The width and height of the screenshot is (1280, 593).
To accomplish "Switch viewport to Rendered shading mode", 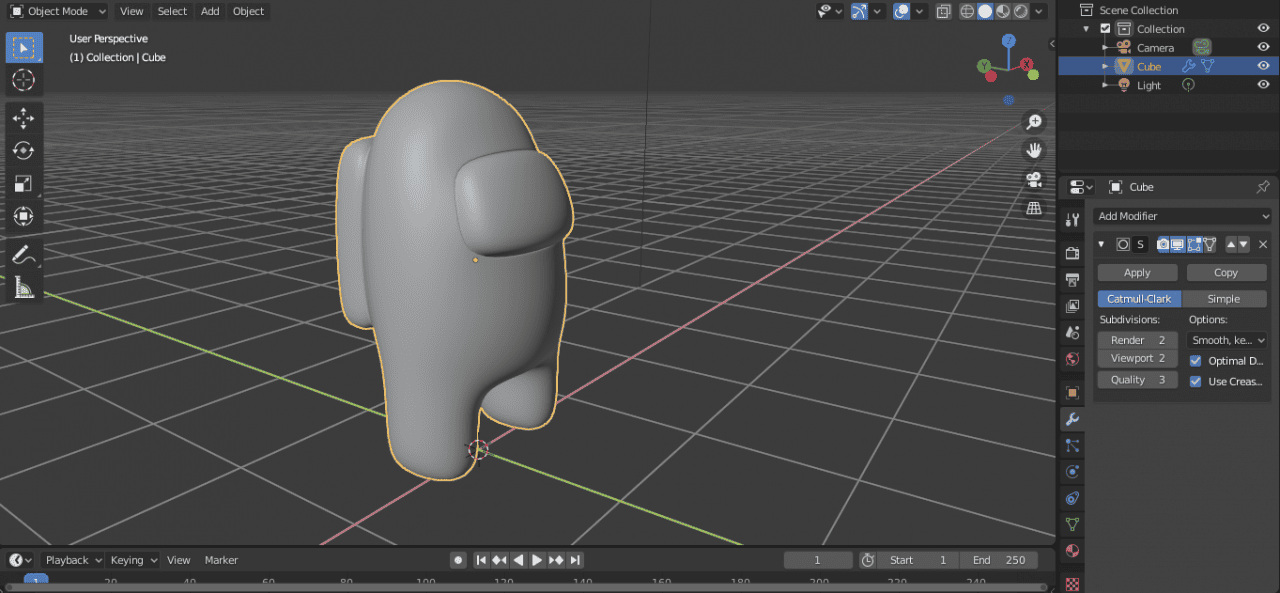I will [1021, 11].
